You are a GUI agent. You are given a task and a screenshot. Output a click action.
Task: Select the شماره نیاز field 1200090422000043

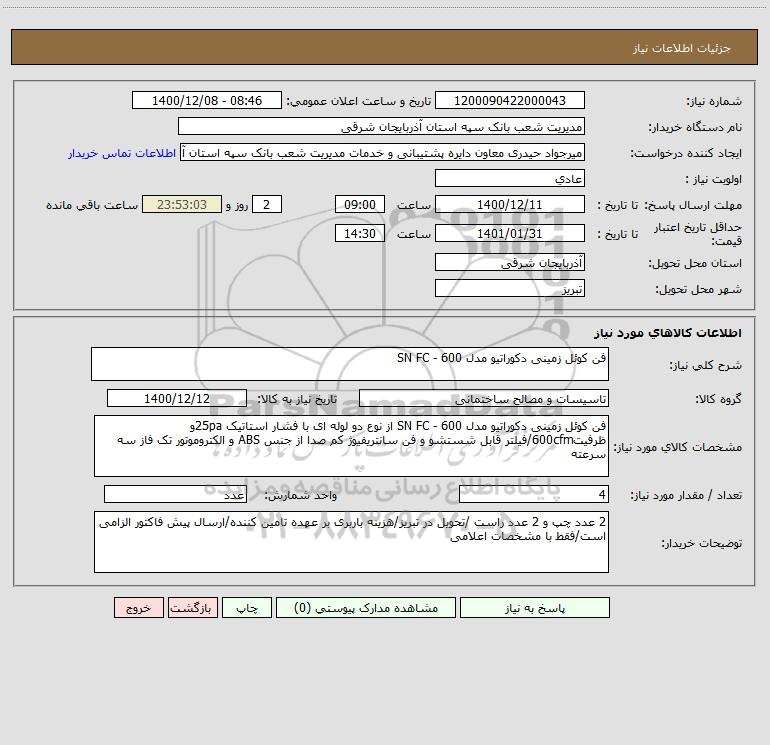pyautogui.click(x=510, y=101)
